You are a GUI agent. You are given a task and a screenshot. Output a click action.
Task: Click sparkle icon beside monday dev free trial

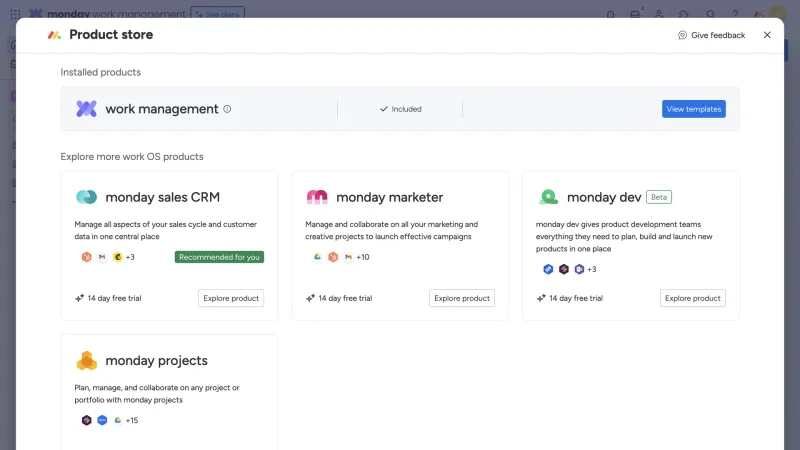[x=541, y=298]
